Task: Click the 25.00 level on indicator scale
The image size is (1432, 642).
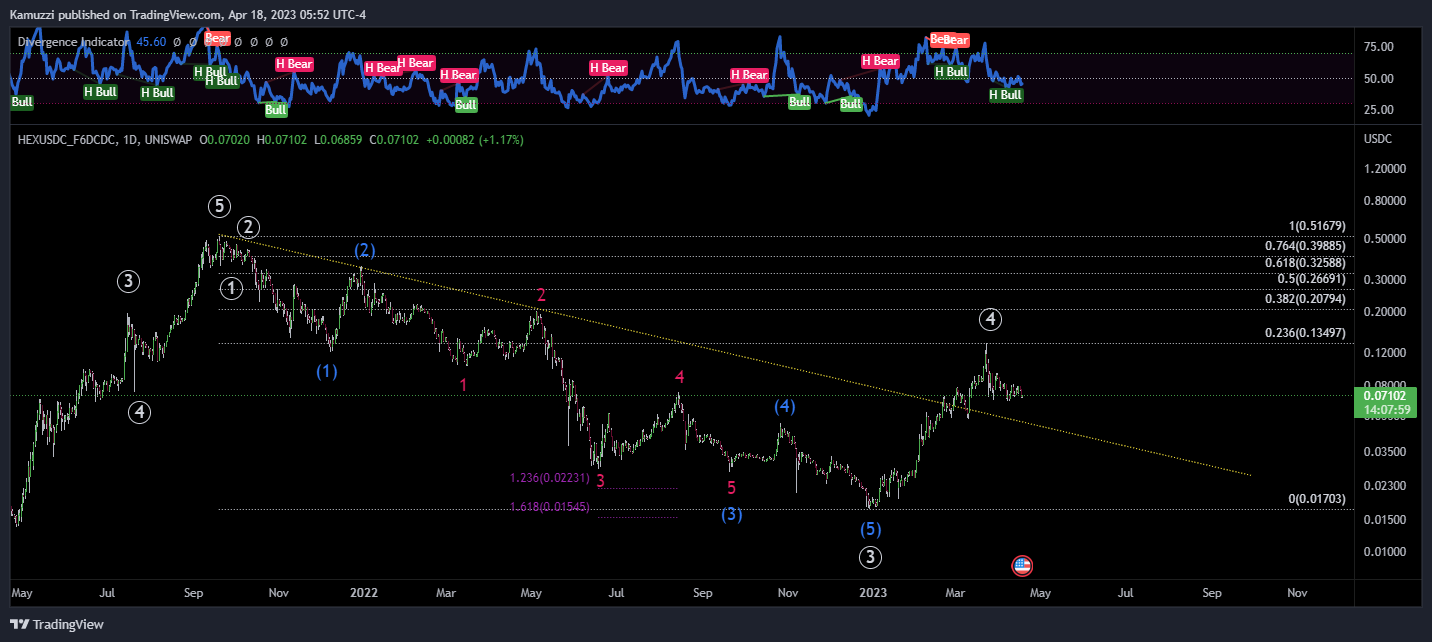Action: tap(1378, 110)
